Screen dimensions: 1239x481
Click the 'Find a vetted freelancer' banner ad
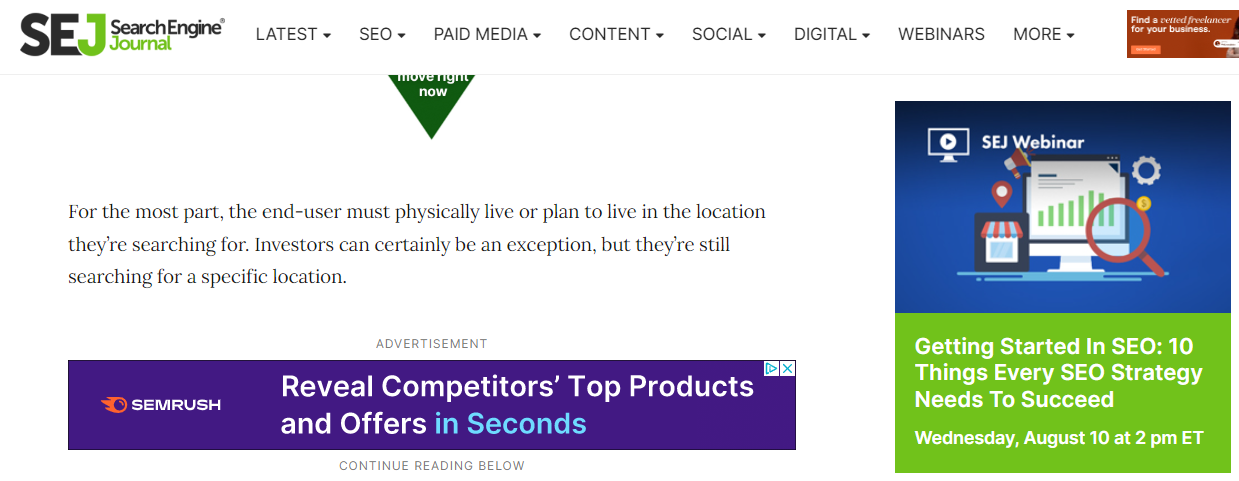[1182, 34]
